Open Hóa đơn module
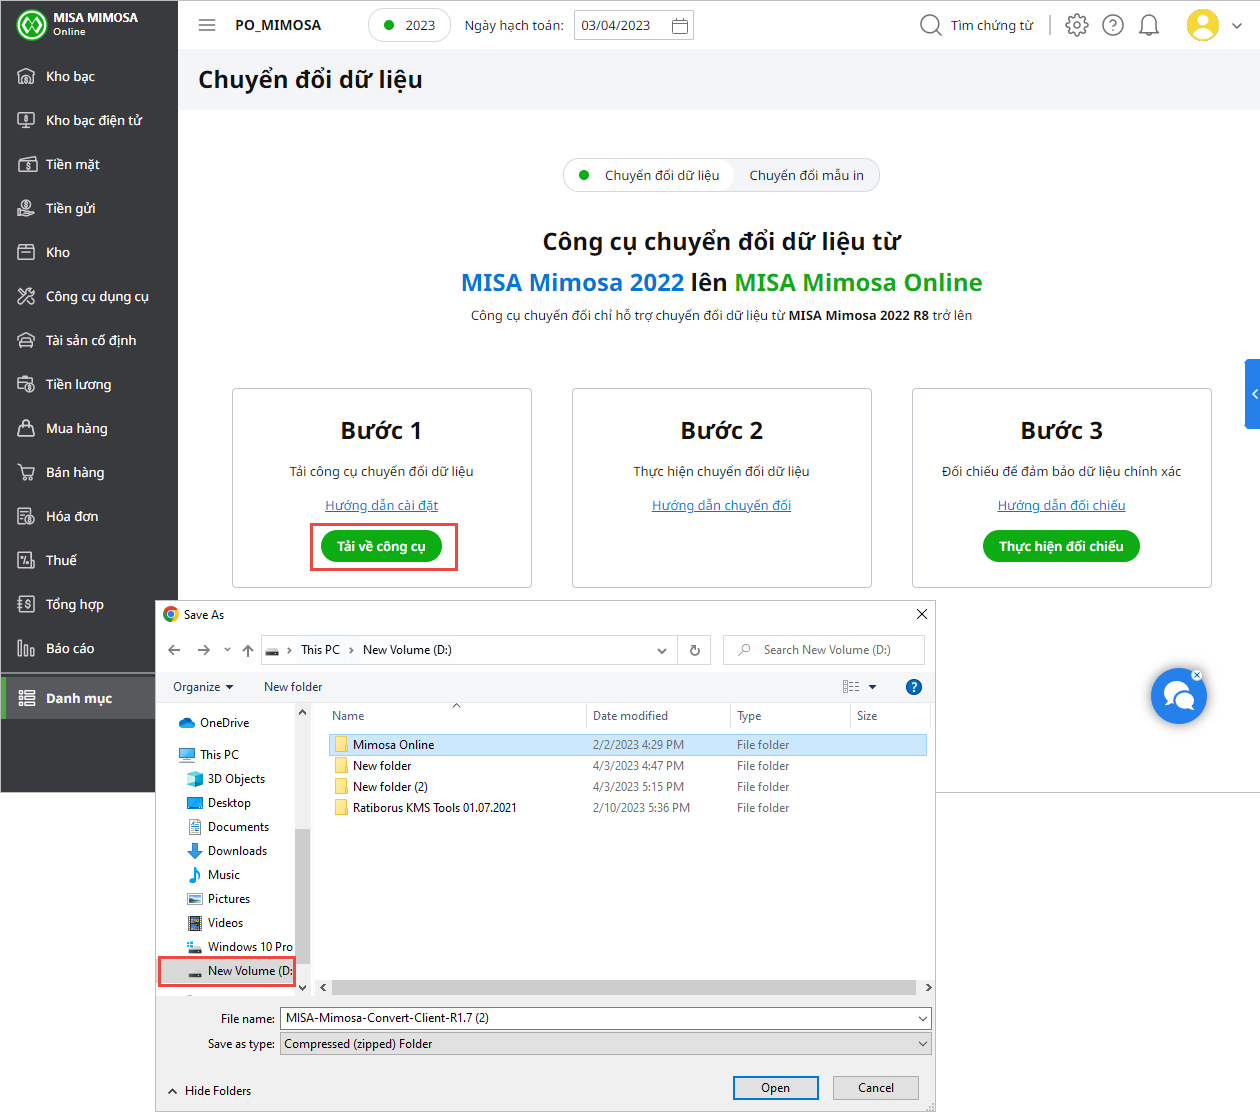Screen dimensions: 1260x1120 pyautogui.click(x=89, y=516)
